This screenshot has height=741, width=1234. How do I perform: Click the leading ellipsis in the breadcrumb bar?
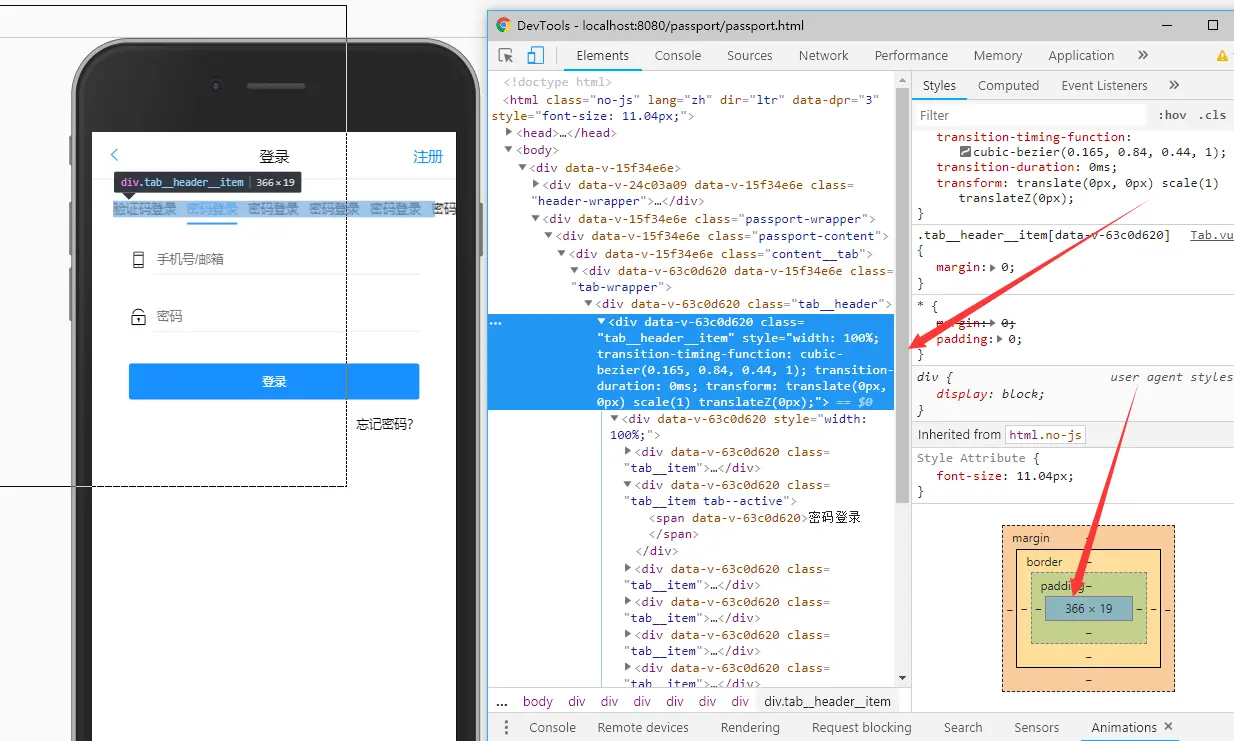pyautogui.click(x=502, y=702)
